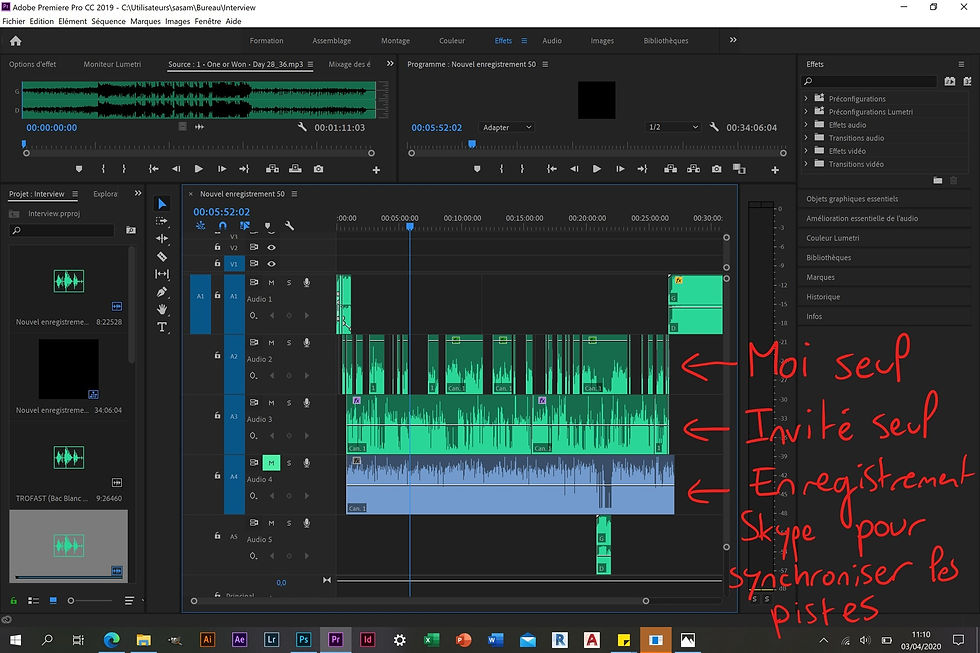Mute the Audio 4 track

(271, 463)
